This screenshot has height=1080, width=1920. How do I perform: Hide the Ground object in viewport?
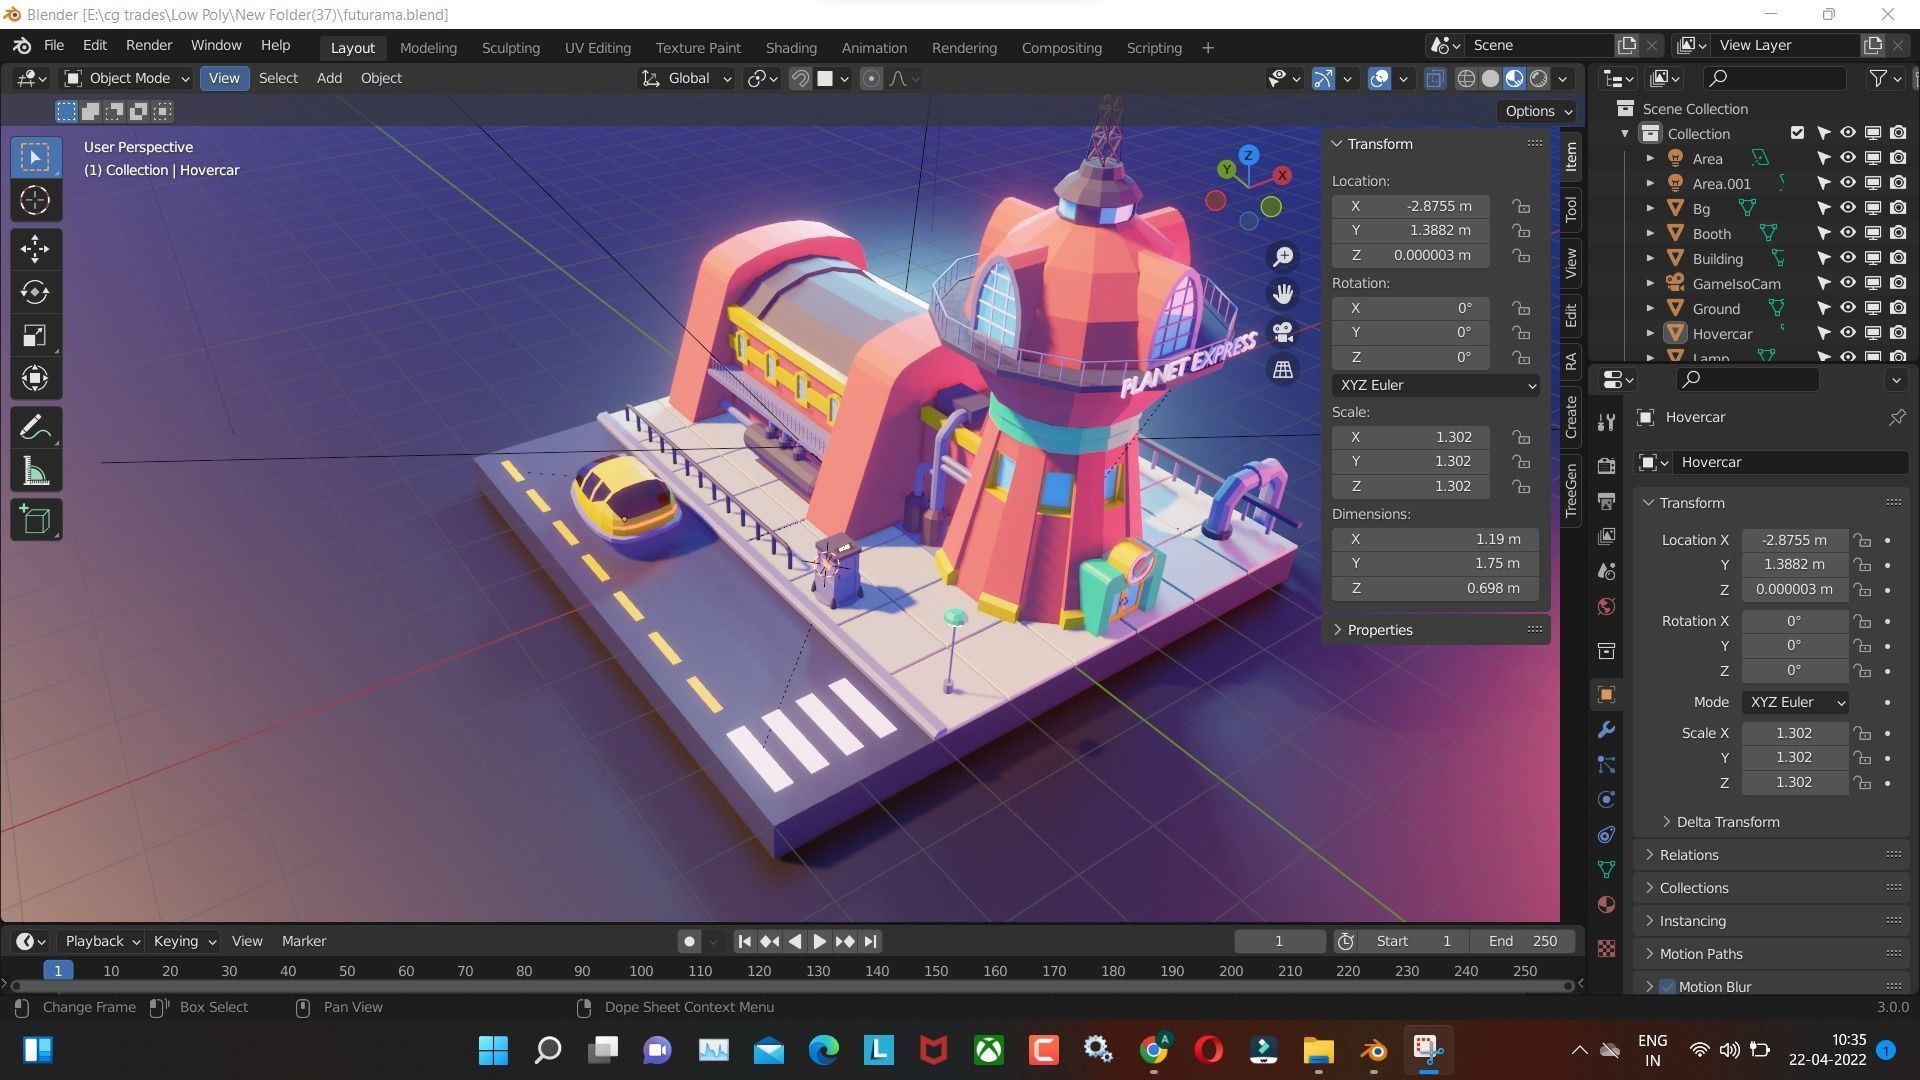coord(1847,308)
